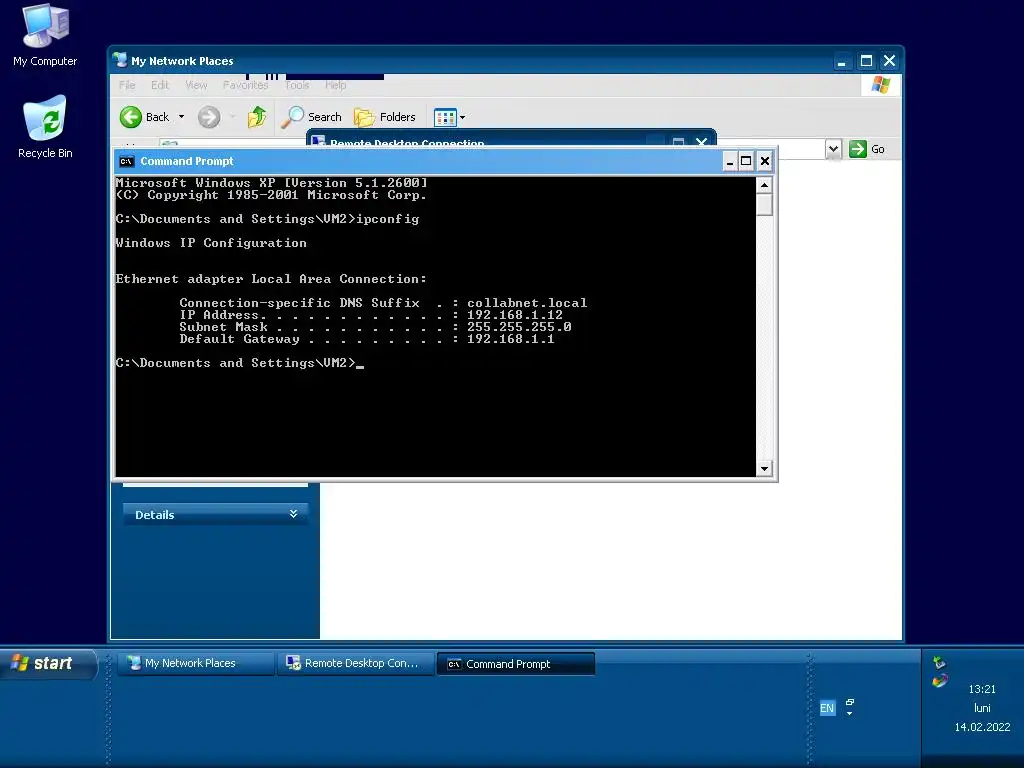Click the collabnet.local DNS suffix text
Viewport: 1024px width, 768px height.
point(526,303)
